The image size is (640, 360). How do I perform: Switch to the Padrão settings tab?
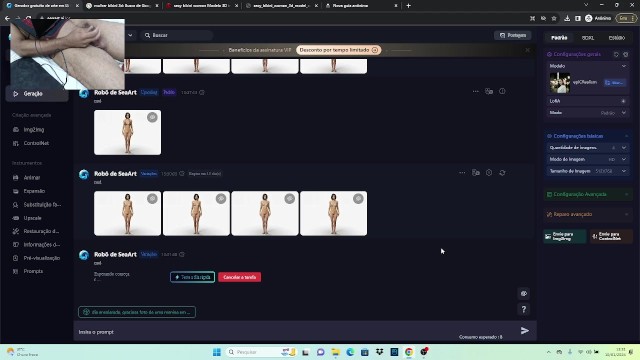(559, 38)
